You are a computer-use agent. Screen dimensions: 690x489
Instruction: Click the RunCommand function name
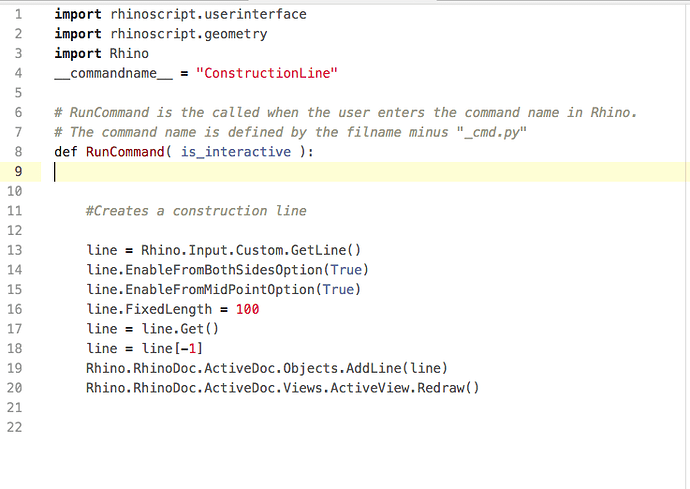(x=125, y=152)
